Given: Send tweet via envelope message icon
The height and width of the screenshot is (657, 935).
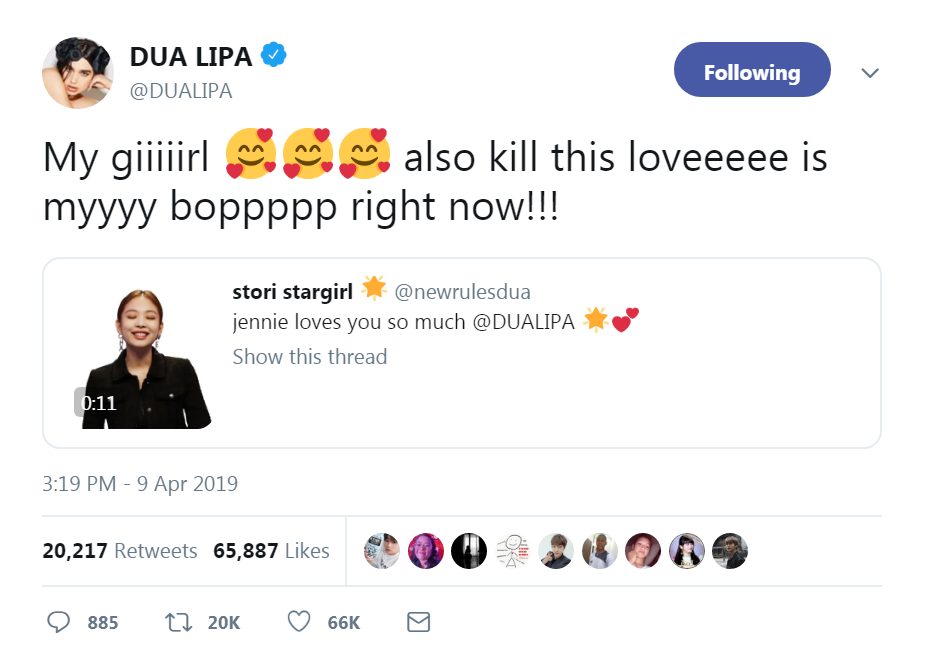Looking at the screenshot, I should tap(418, 622).
